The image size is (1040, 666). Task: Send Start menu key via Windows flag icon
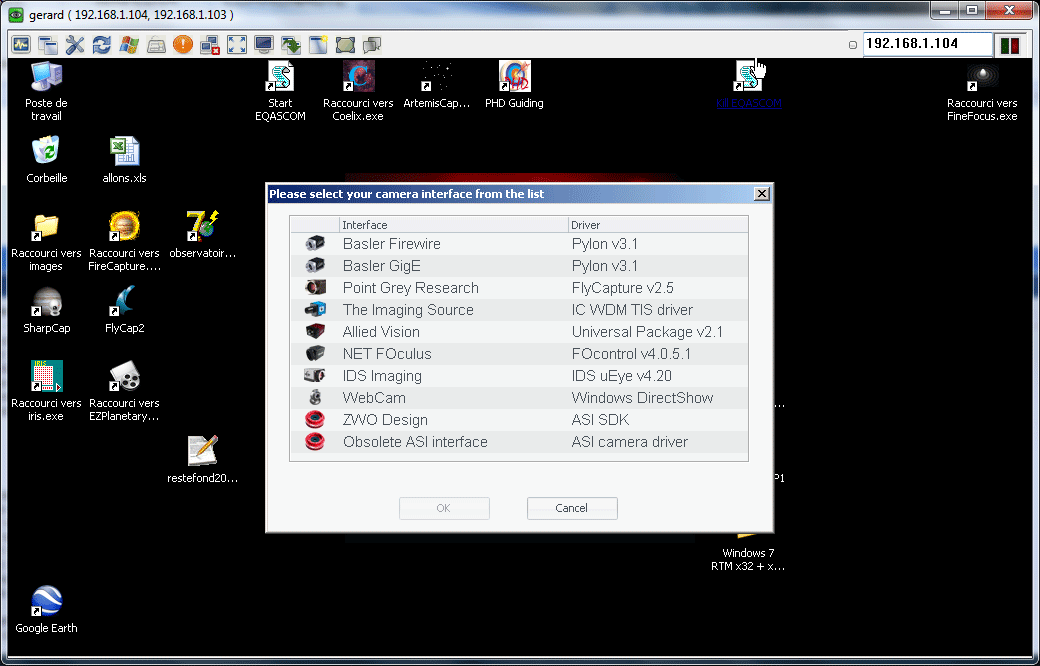(x=129, y=44)
